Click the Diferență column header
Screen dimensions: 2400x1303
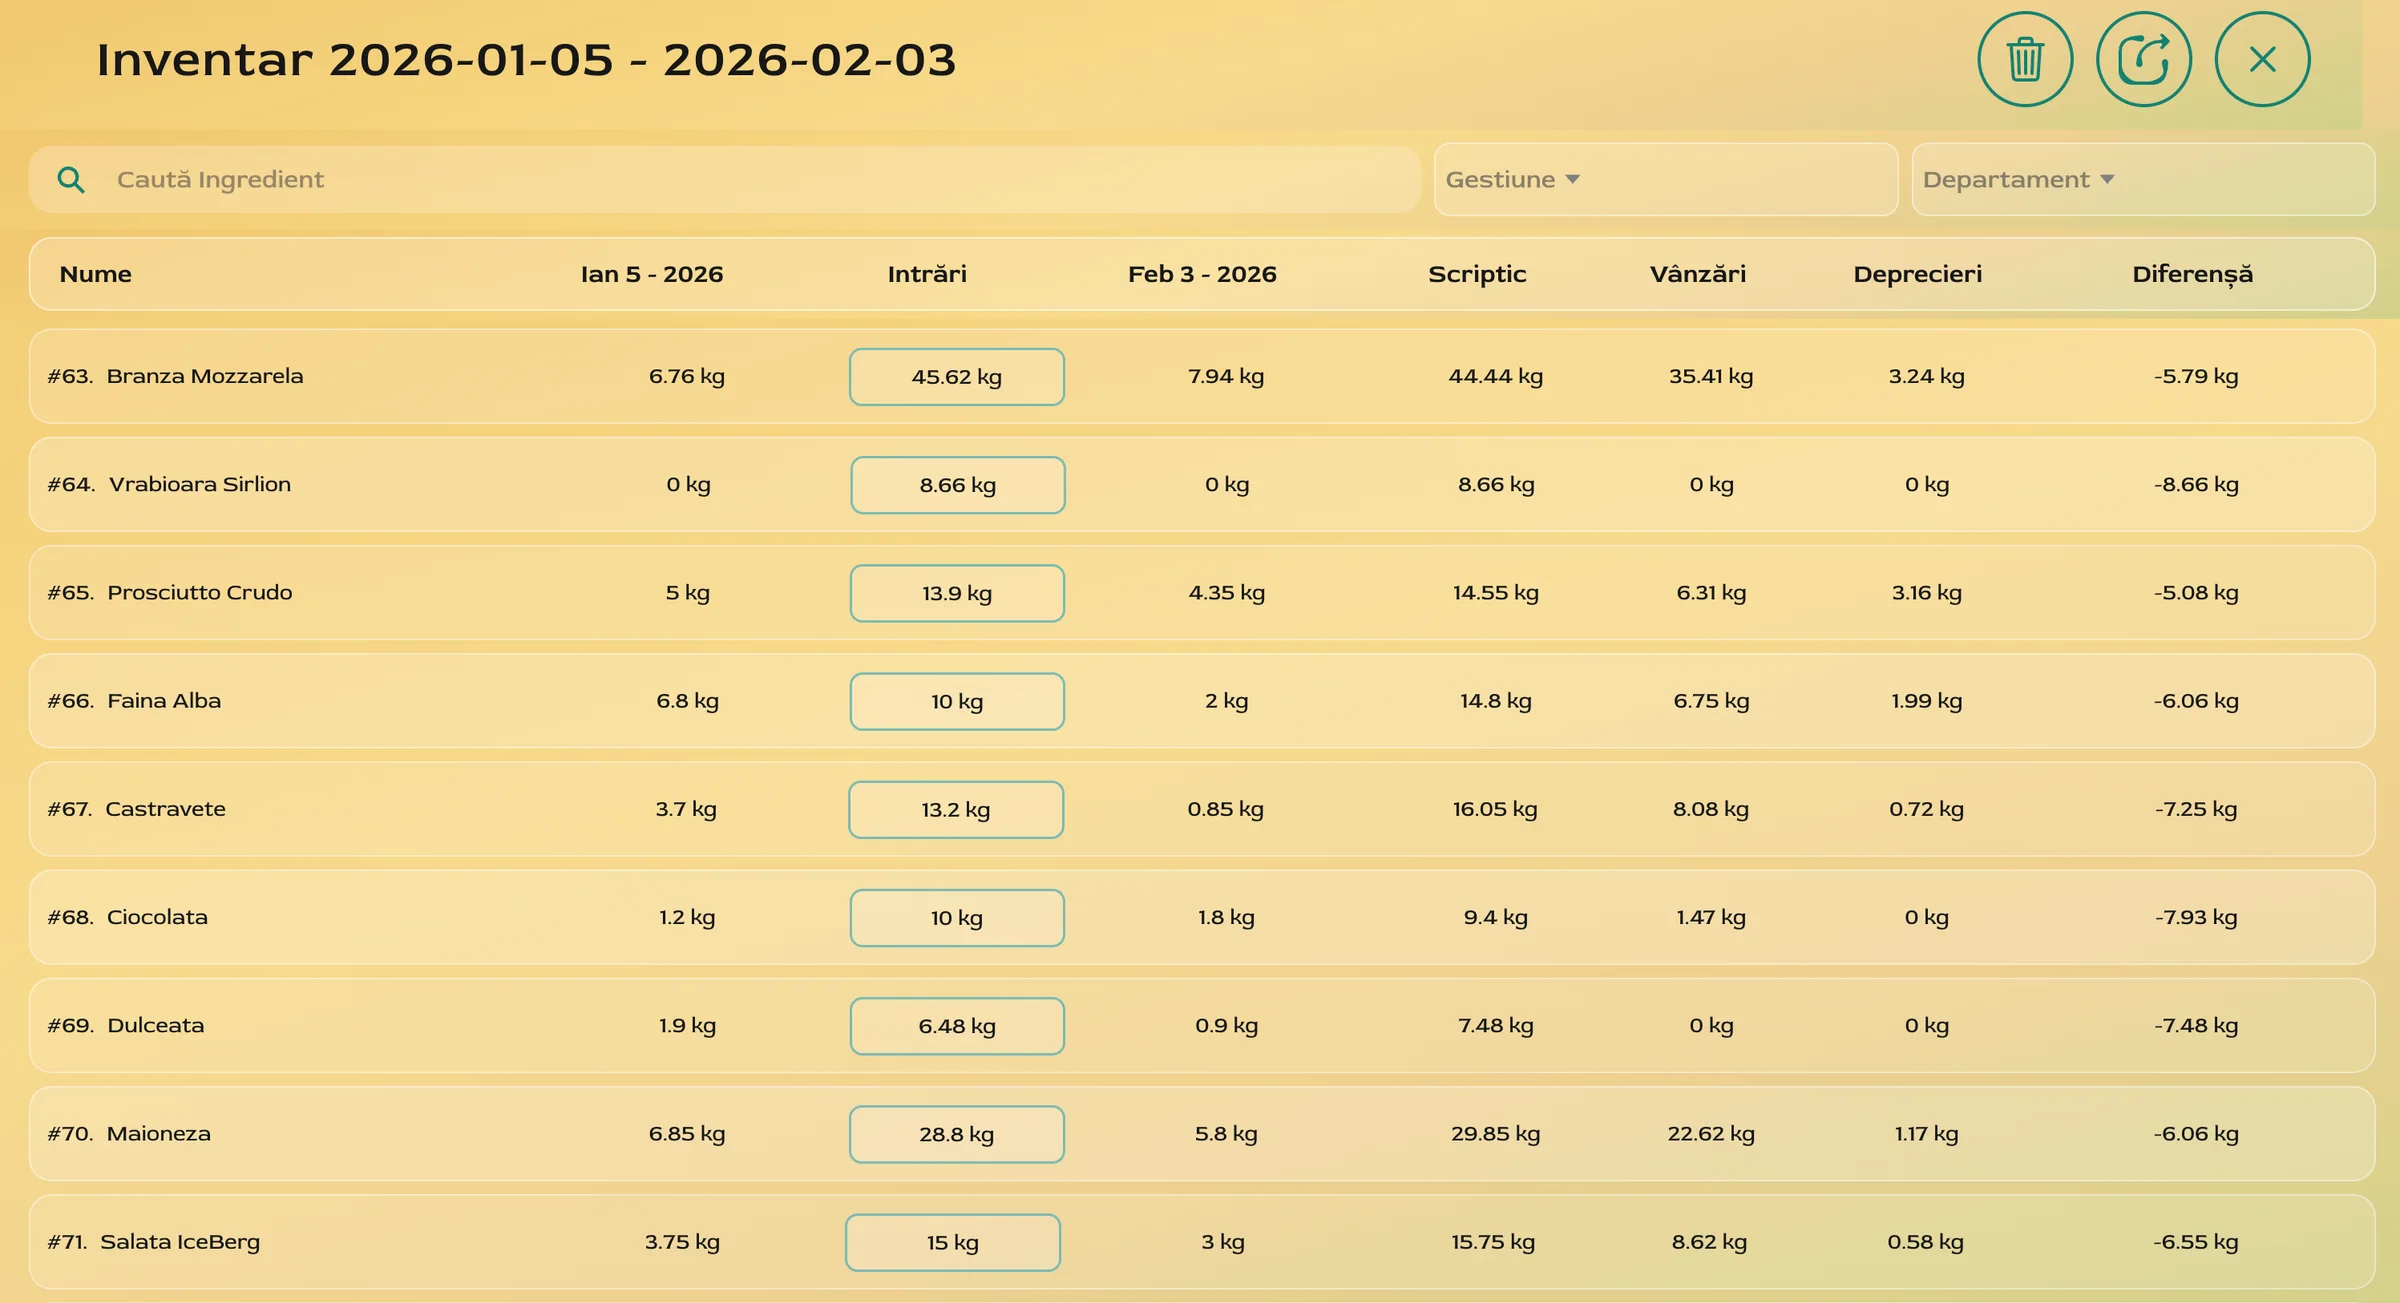pyautogui.click(x=2191, y=274)
